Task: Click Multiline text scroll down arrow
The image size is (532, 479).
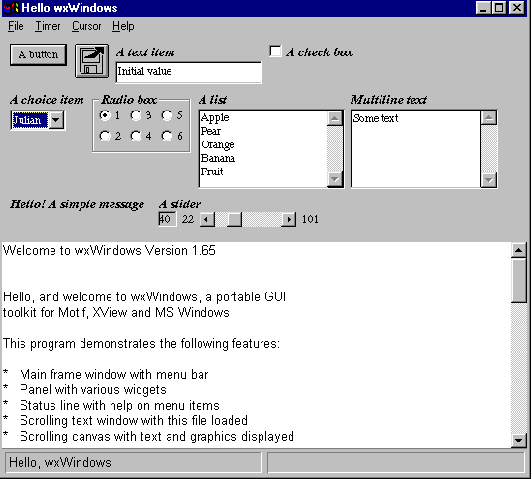Action: click(489, 179)
